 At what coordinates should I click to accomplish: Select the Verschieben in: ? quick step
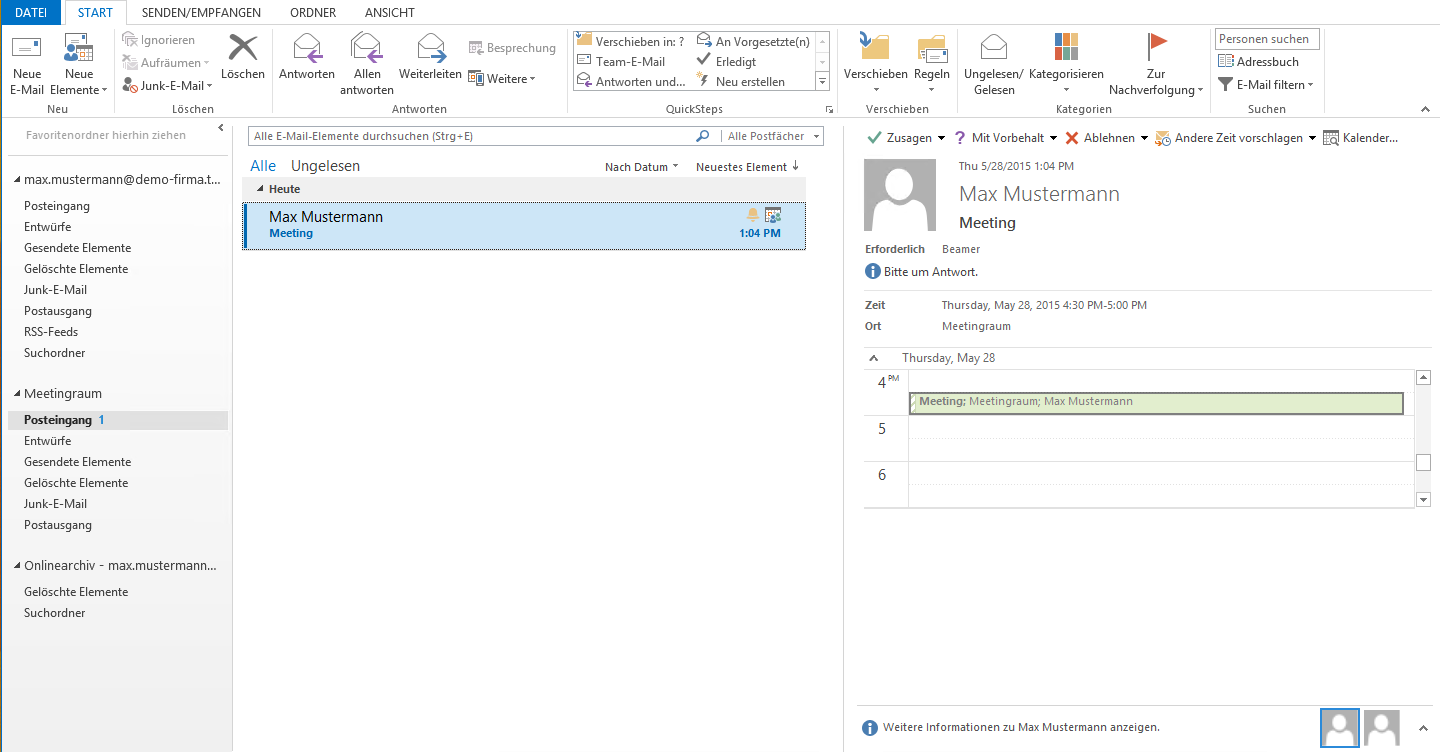click(x=631, y=41)
